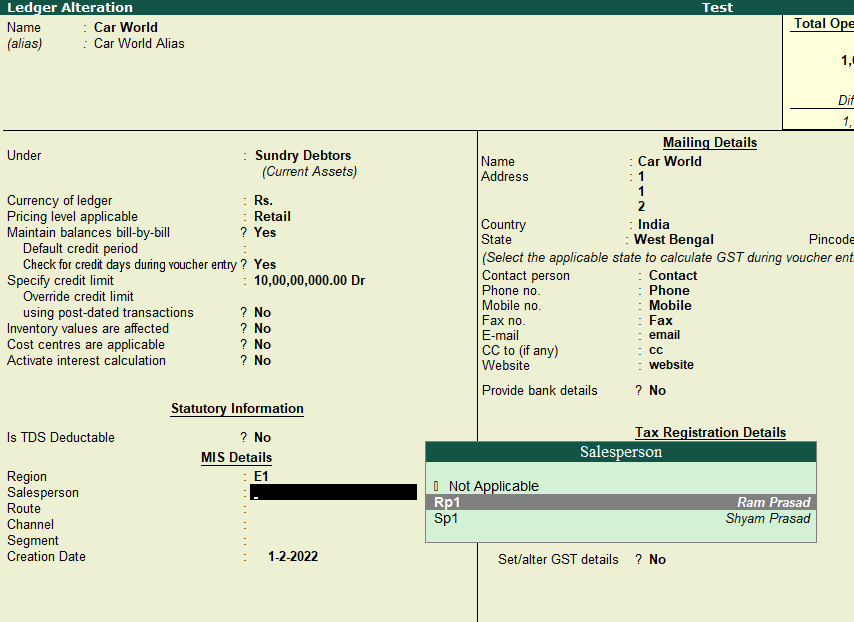Click the Creation Date 1-2-2022 field
Image resolution: width=854 pixels, height=622 pixels.
[293, 556]
